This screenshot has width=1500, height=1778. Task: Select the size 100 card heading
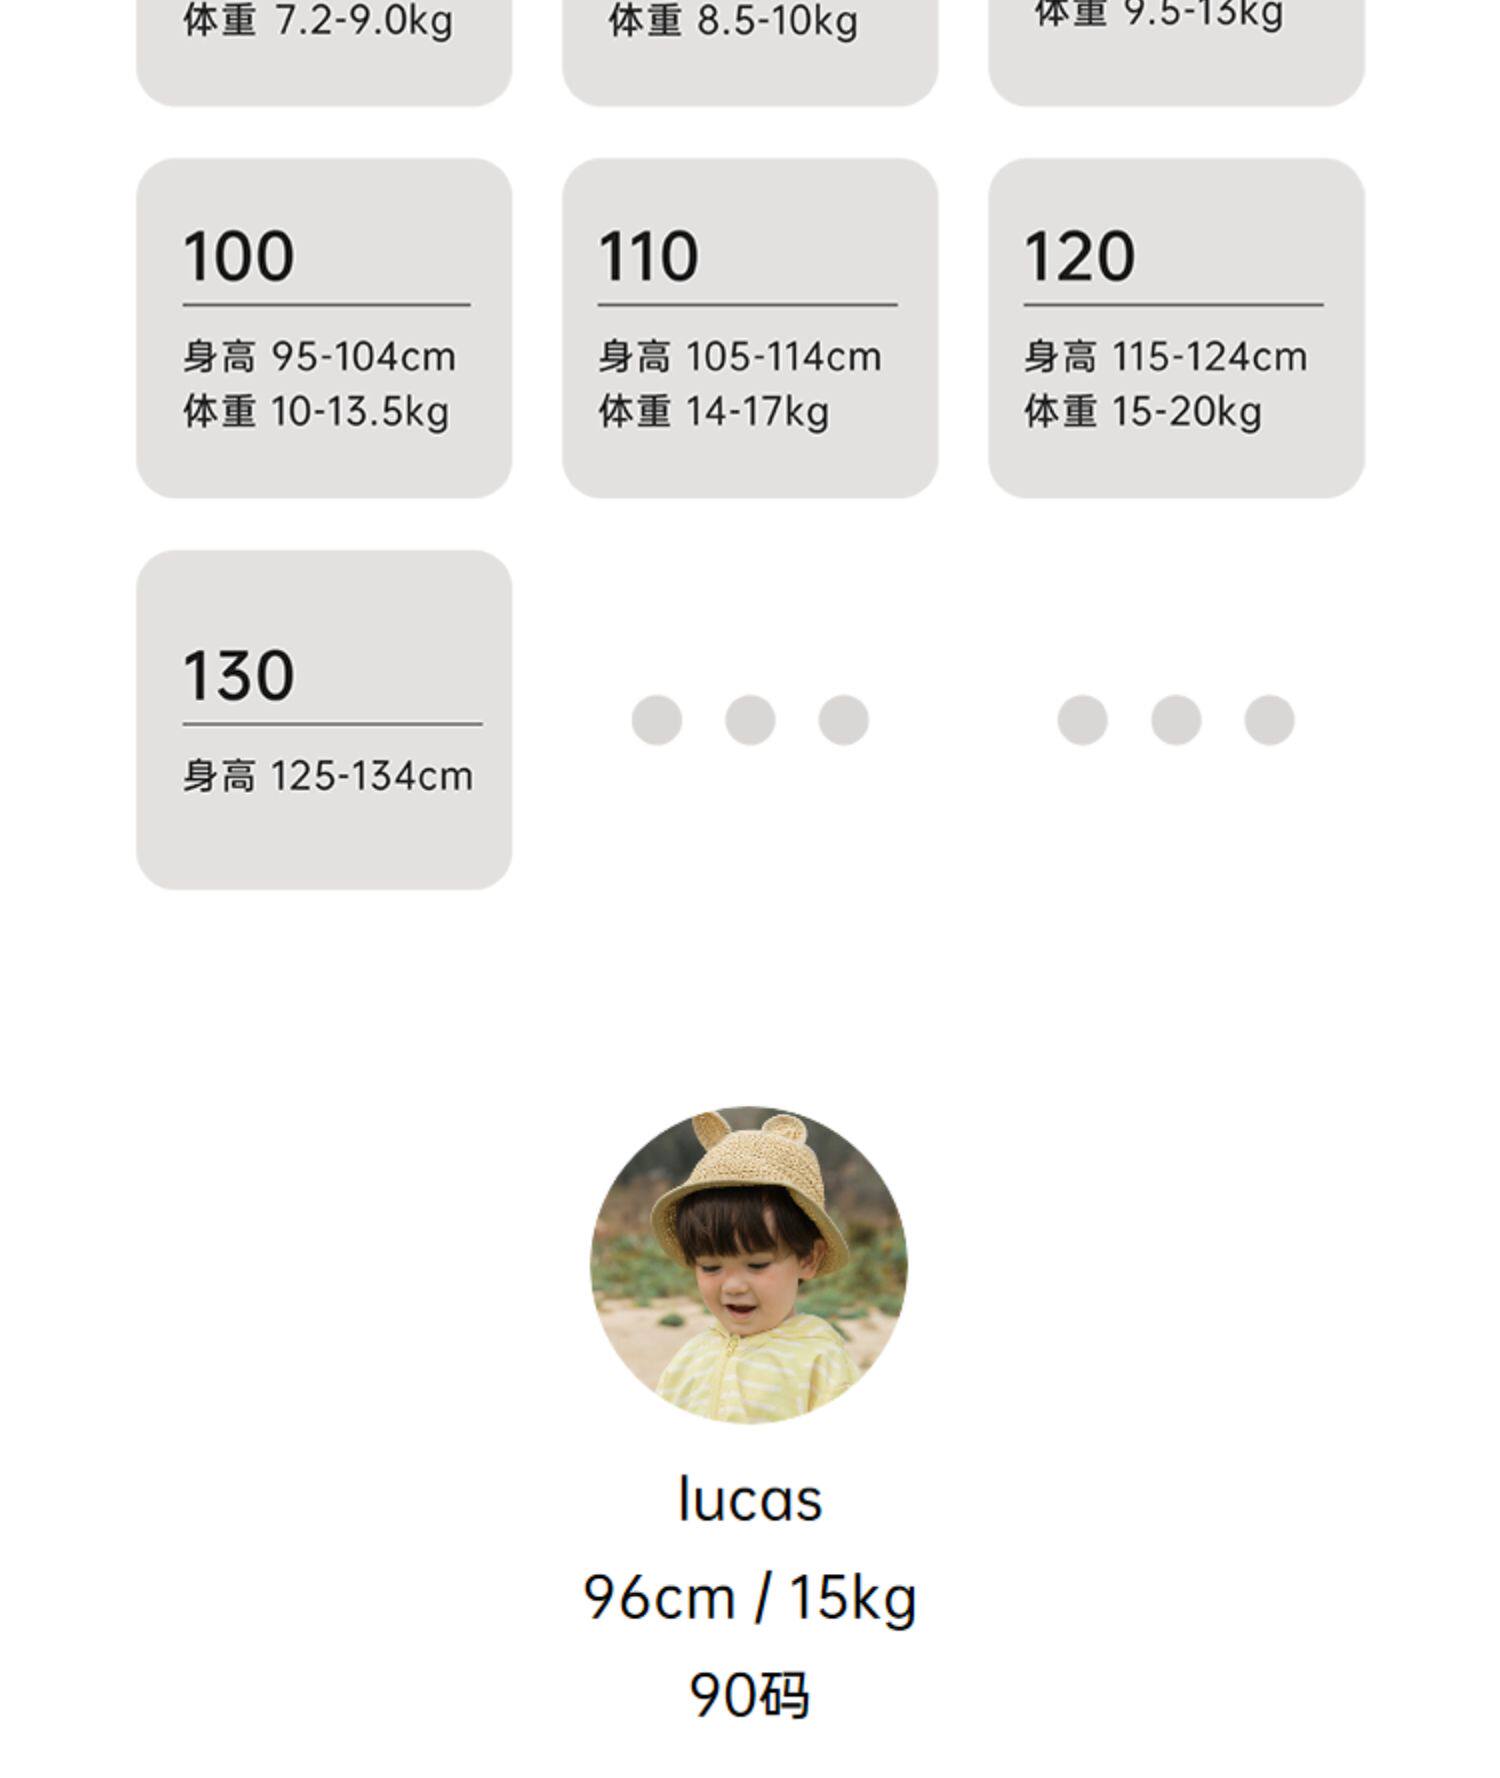239,257
